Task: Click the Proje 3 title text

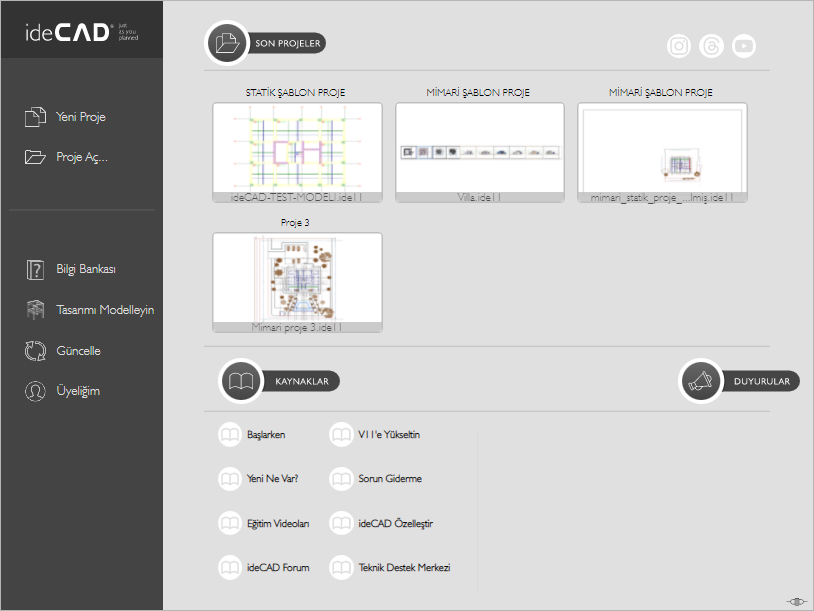Action: (x=295, y=223)
